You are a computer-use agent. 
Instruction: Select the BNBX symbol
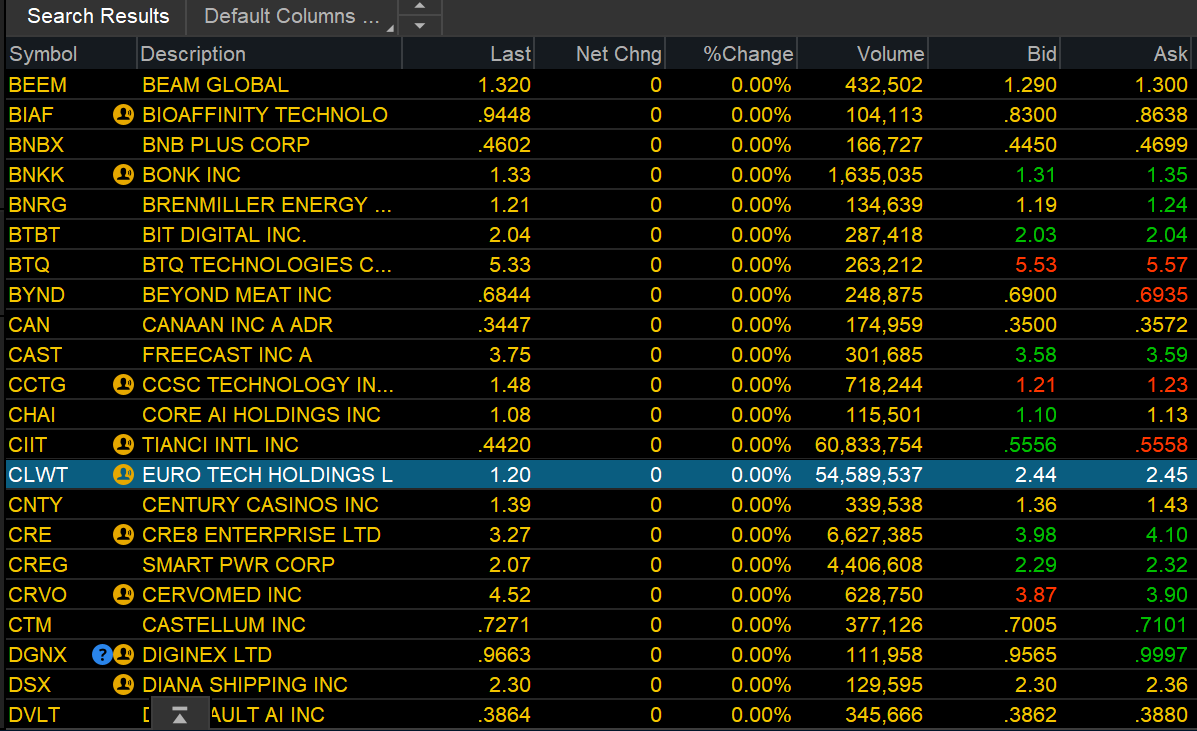pos(36,145)
